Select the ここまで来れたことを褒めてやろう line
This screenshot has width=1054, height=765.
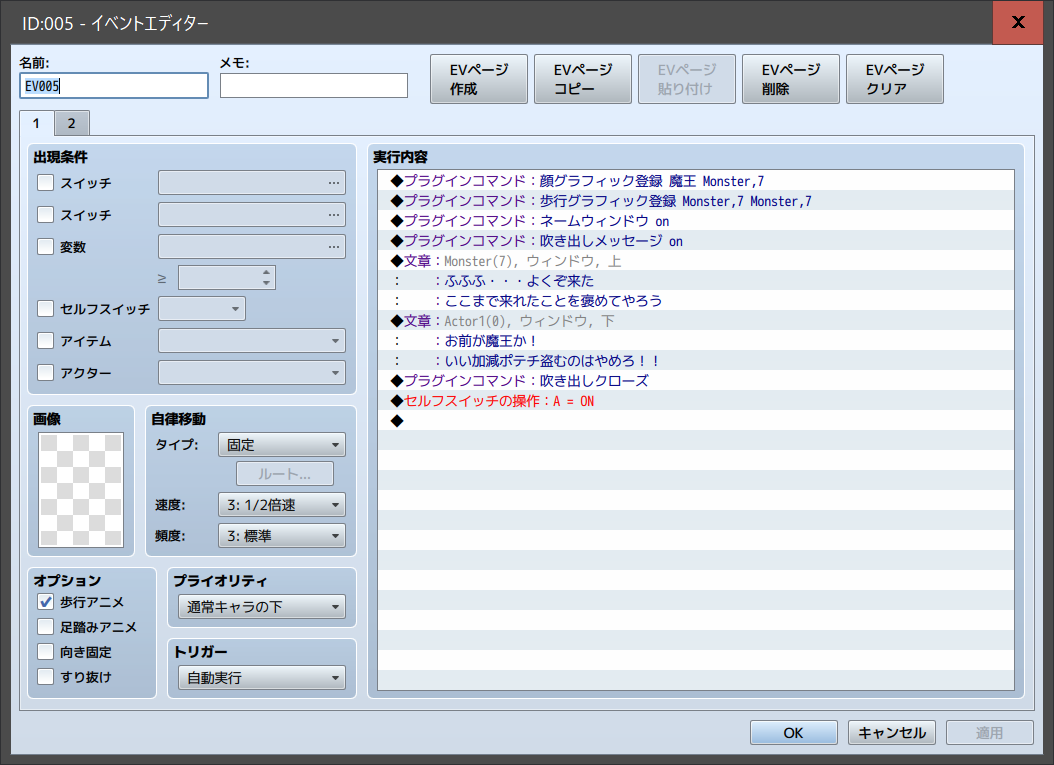coord(696,300)
